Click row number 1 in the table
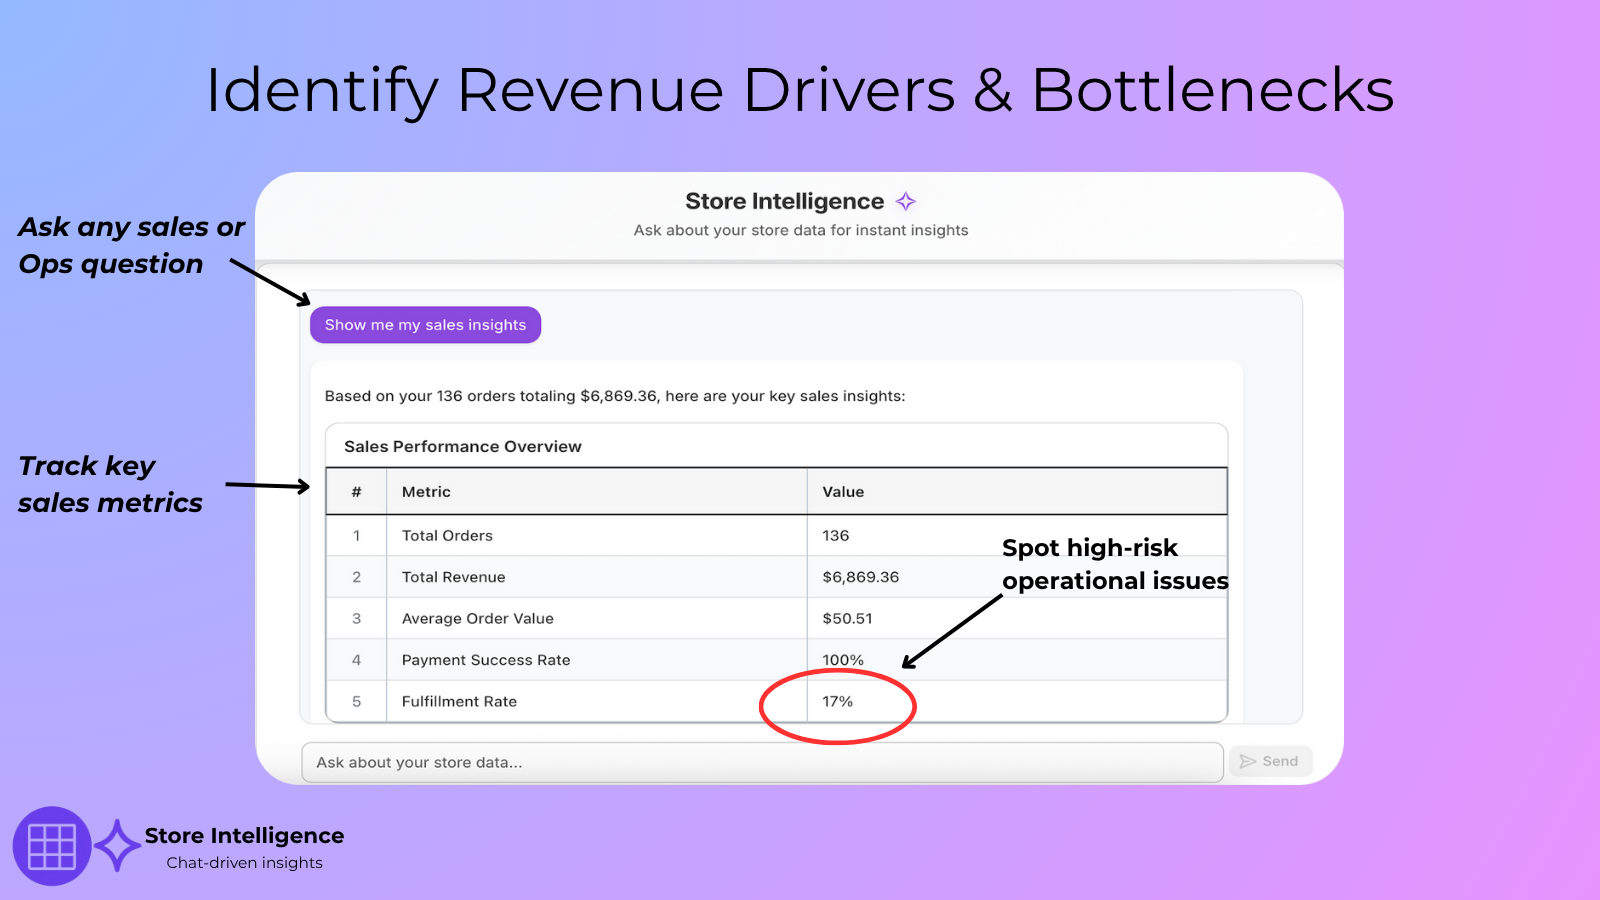Screen dimensions: 1600x900 (x=356, y=536)
